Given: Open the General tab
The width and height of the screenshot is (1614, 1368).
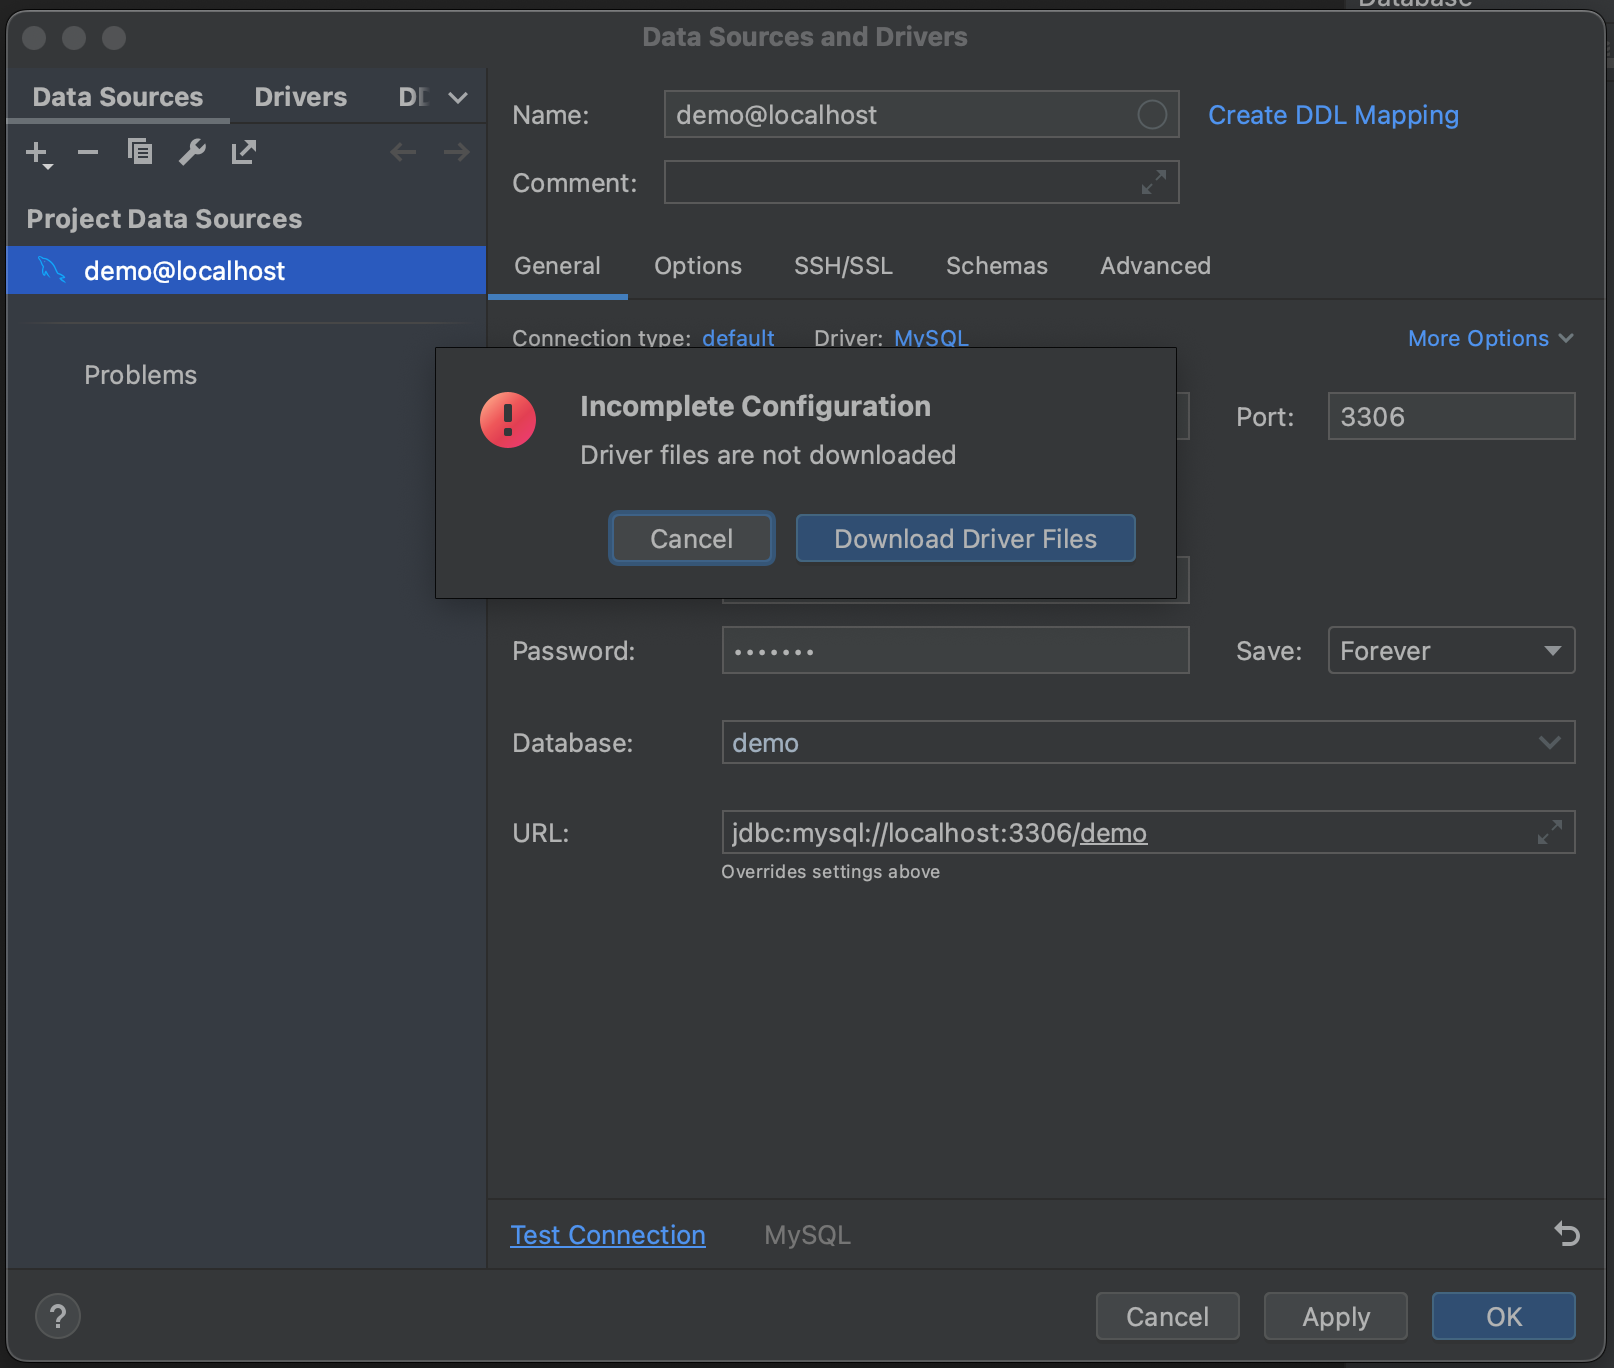Looking at the screenshot, I should point(557,266).
